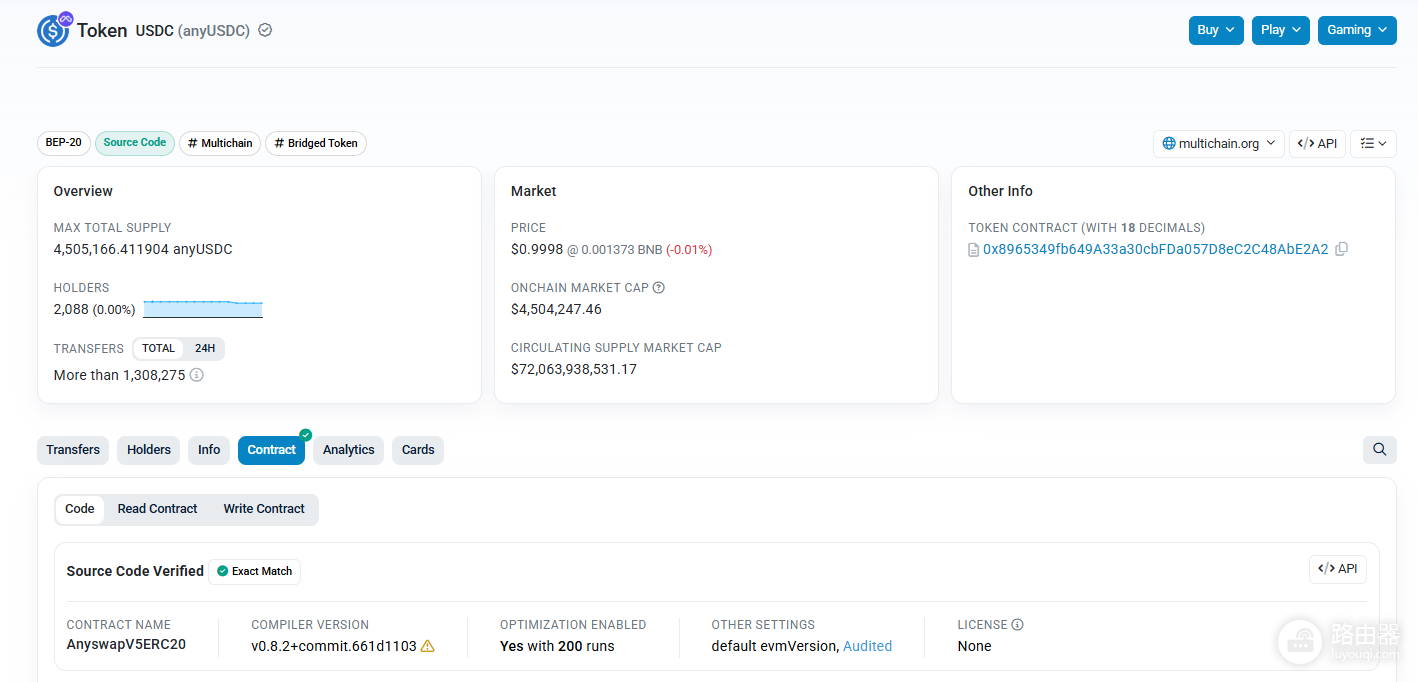Select the Info tab
Viewport: 1418px width, 682px height.
coord(209,450)
